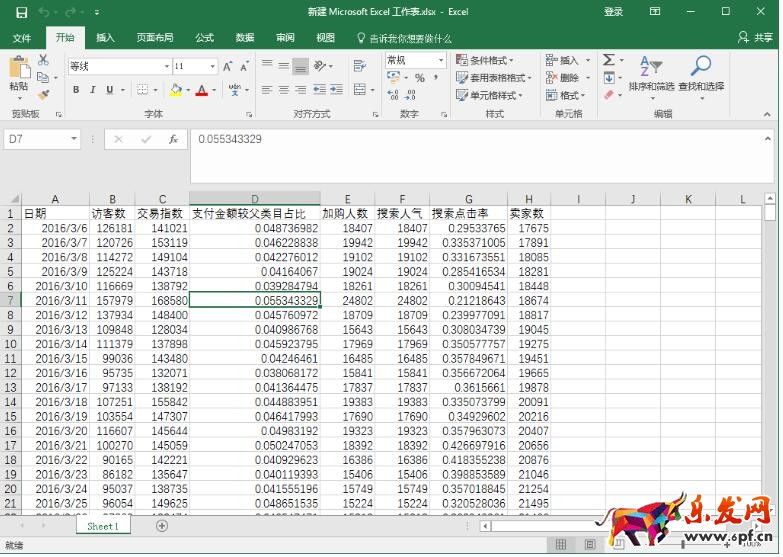Toggle Bold formatting
This screenshot has height=557, width=783.
coord(77,90)
